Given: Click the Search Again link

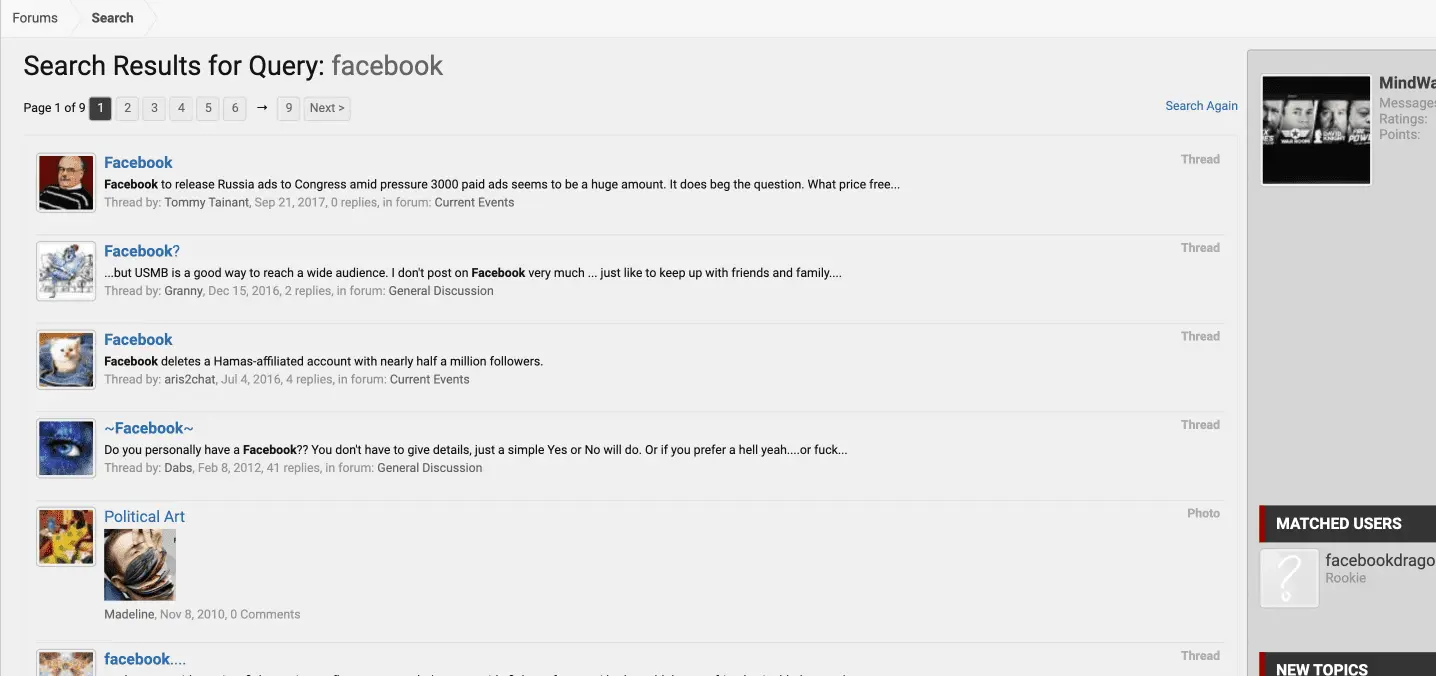Looking at the screenshot, I should point(1201,106).
